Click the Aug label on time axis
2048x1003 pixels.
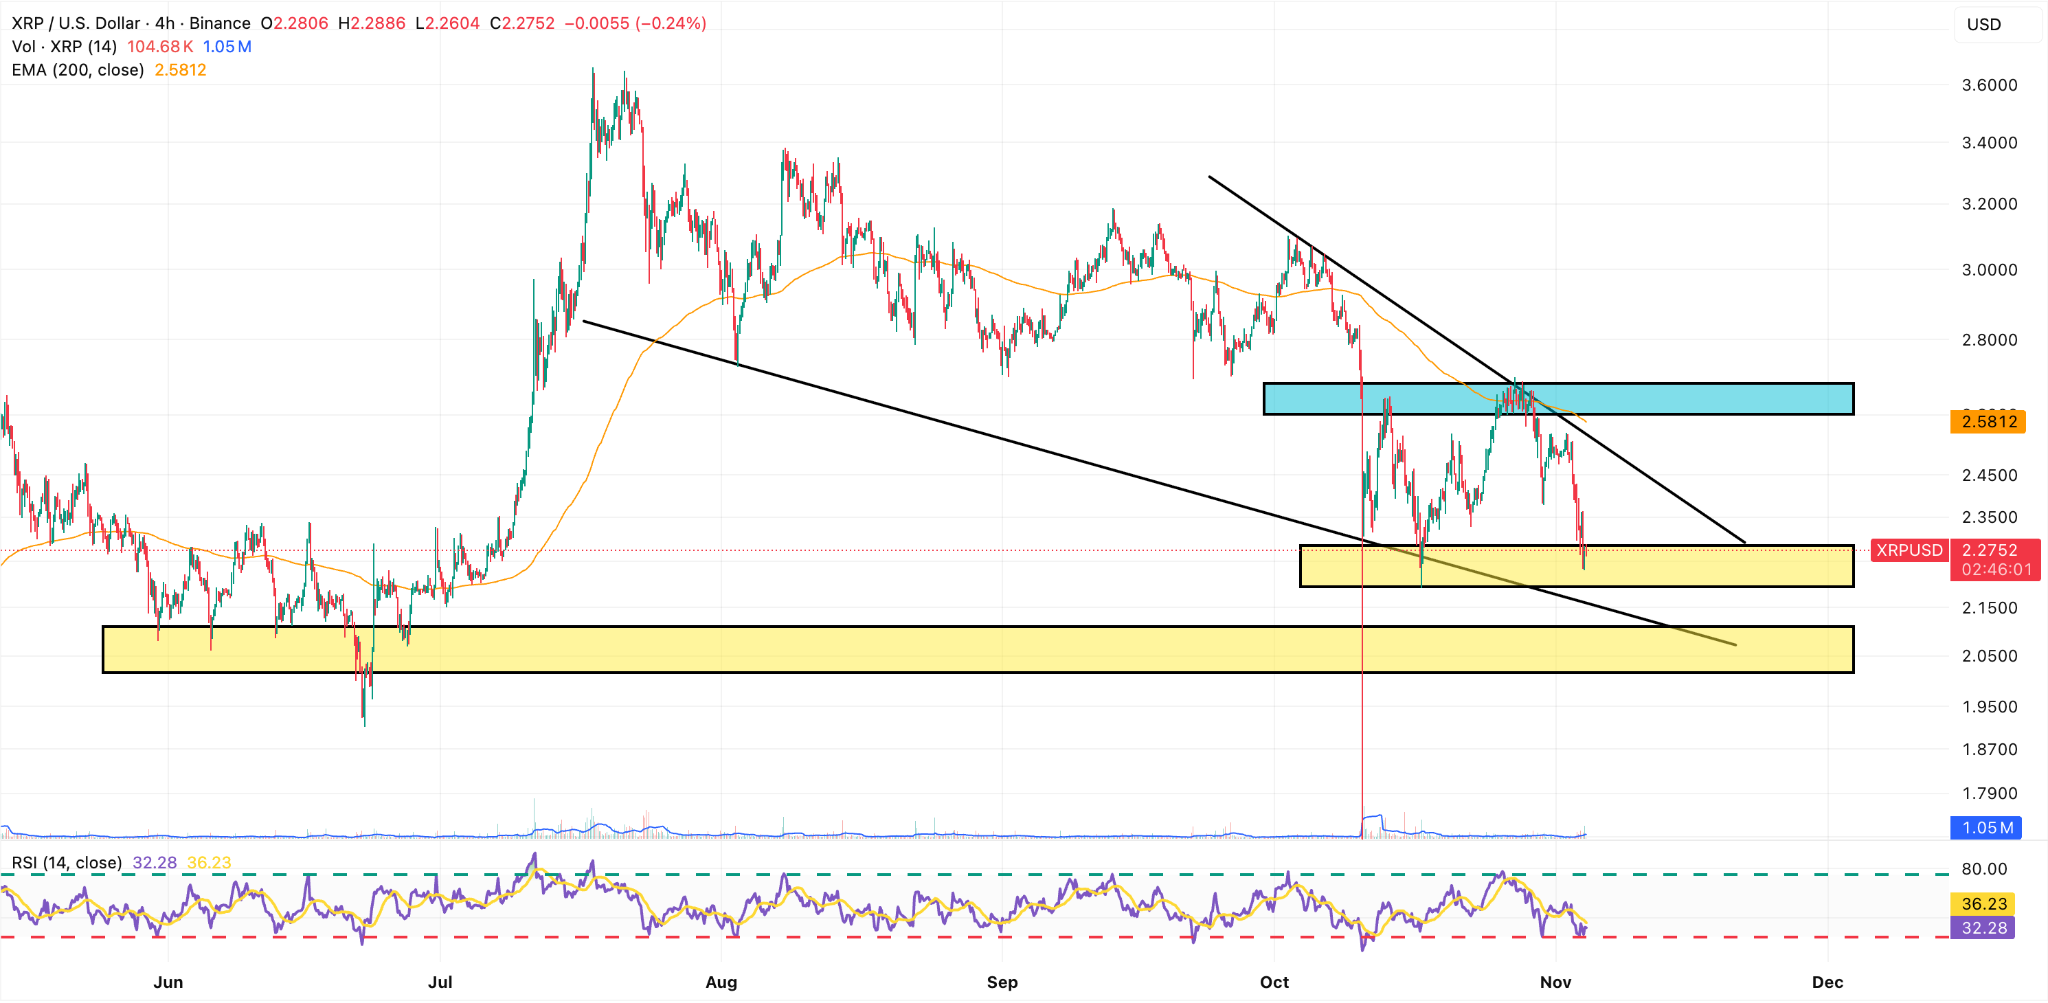click(x=721, y=982)
